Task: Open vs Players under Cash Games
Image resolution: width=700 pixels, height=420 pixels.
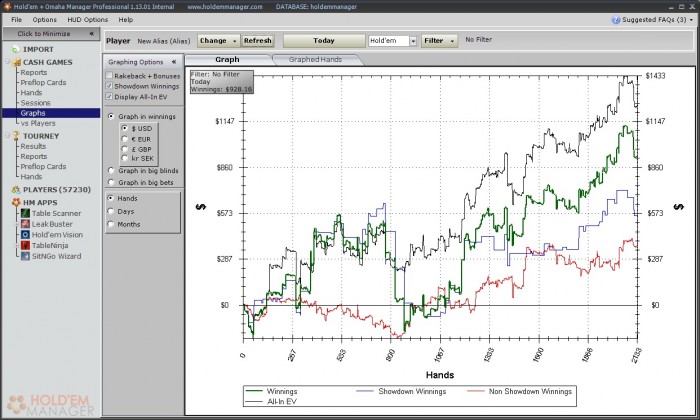Action: click(x=37, y=123)
